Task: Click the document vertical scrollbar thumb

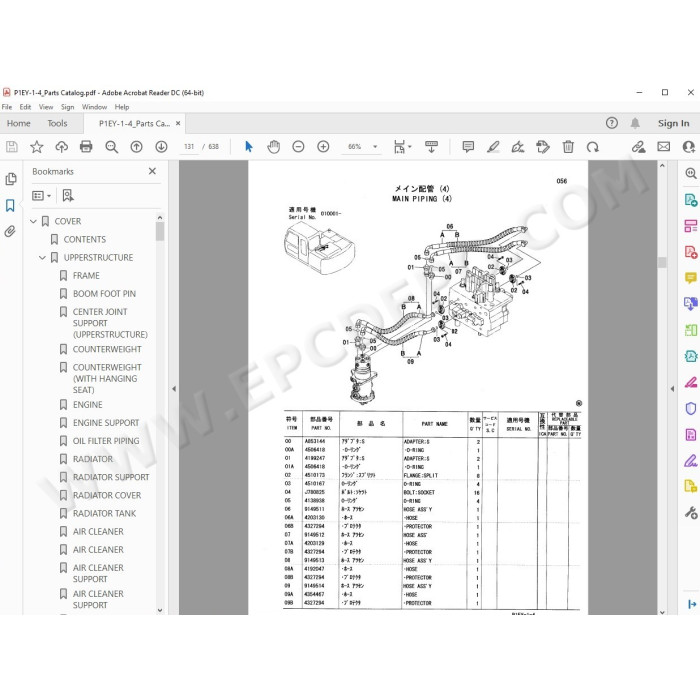Action: coord(662,262)
